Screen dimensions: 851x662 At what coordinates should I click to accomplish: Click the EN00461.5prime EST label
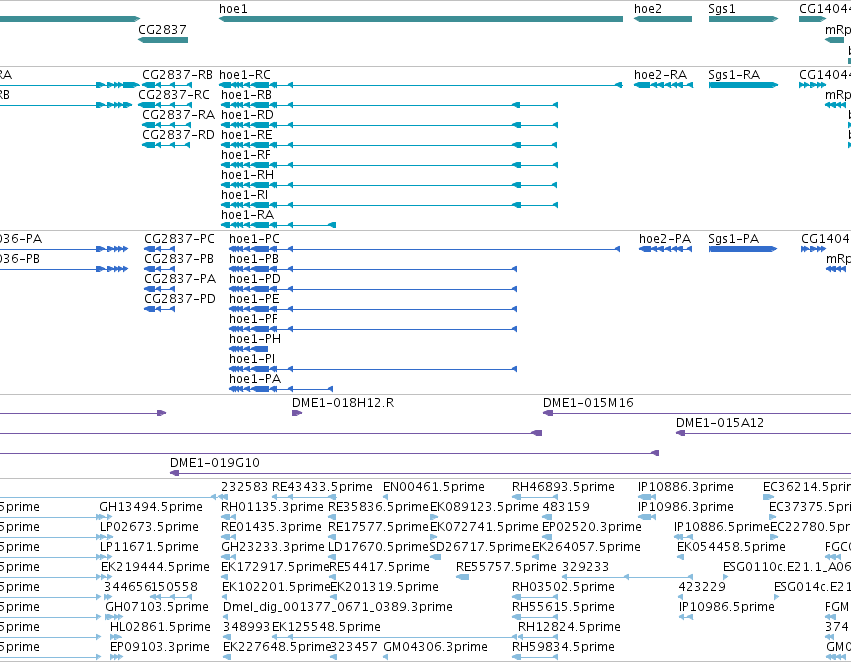(x=434, y=487)
